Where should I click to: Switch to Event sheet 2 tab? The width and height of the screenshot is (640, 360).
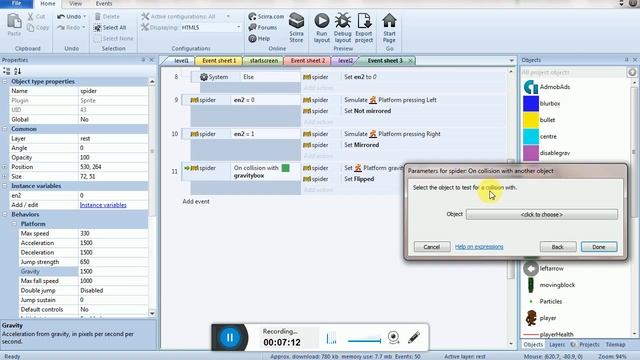(x=308, y=60)
